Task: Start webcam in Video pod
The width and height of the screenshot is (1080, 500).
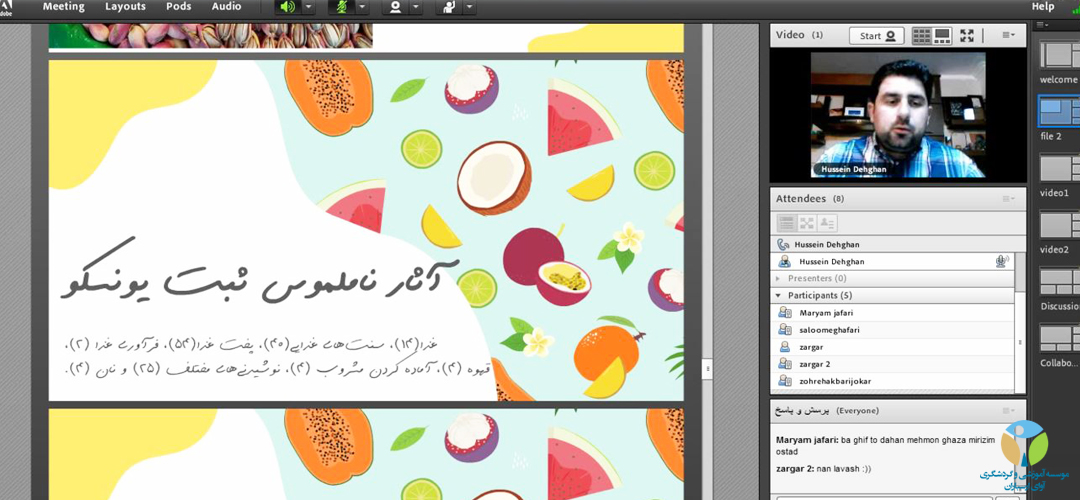Action: point(877,36)
